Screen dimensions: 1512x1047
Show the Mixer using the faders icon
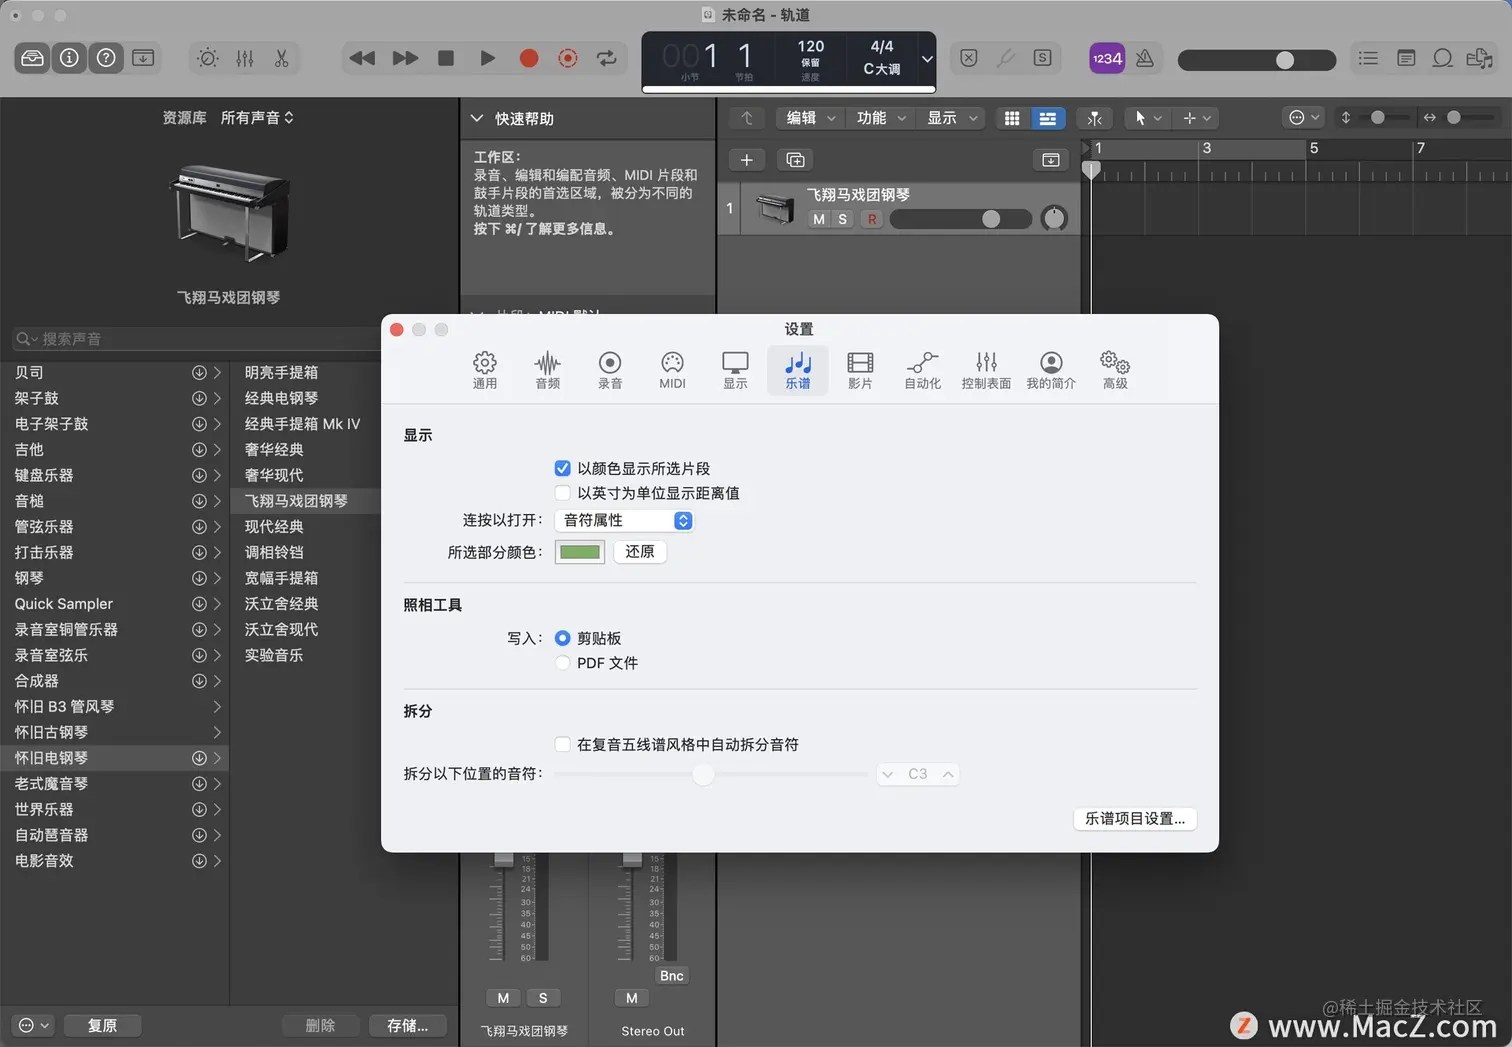point(245,58)
